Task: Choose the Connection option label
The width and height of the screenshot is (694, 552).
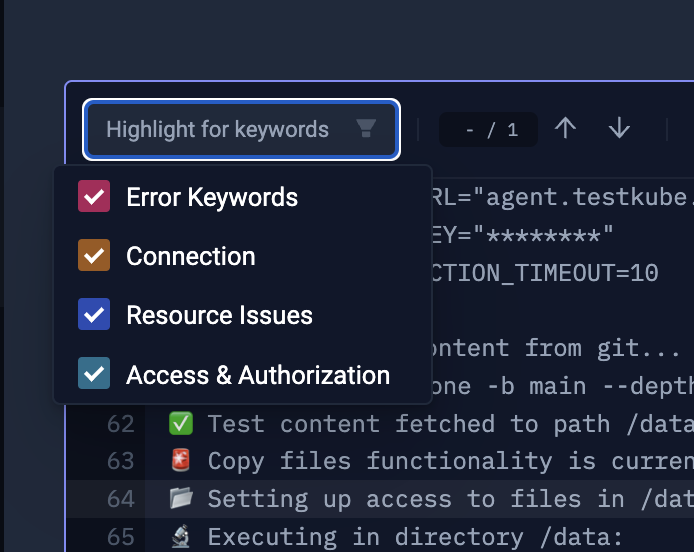Action: tap(191, 256)
